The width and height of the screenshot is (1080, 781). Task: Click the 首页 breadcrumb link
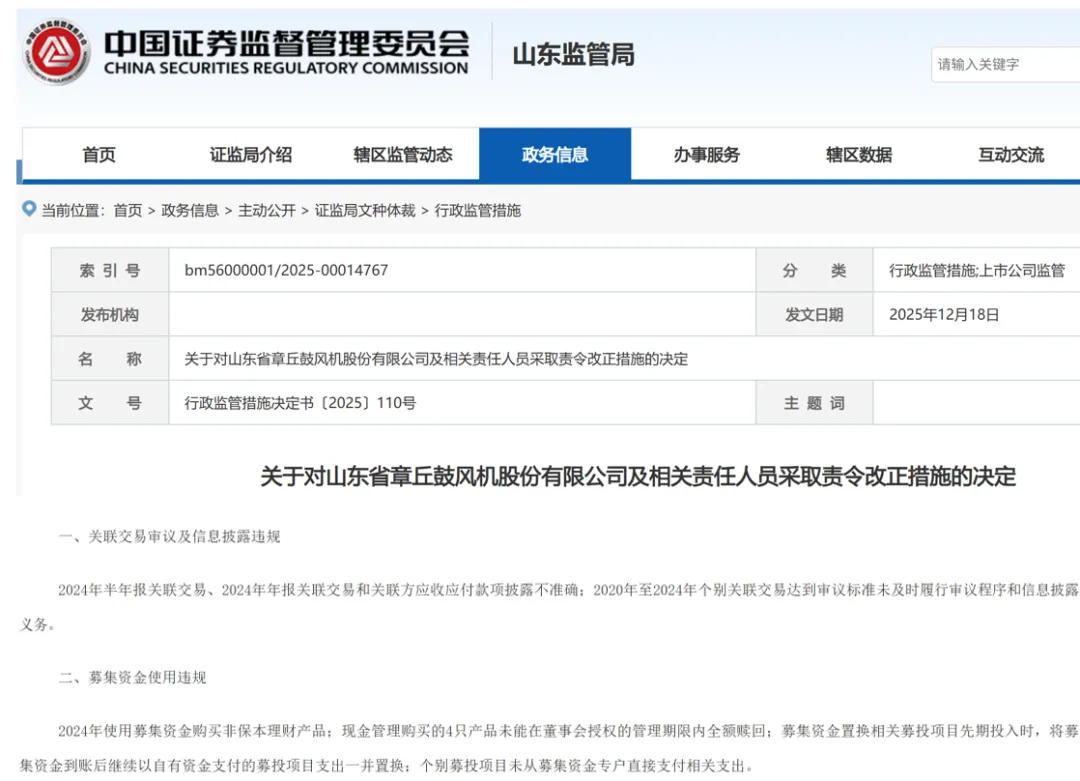pos(127,210)
